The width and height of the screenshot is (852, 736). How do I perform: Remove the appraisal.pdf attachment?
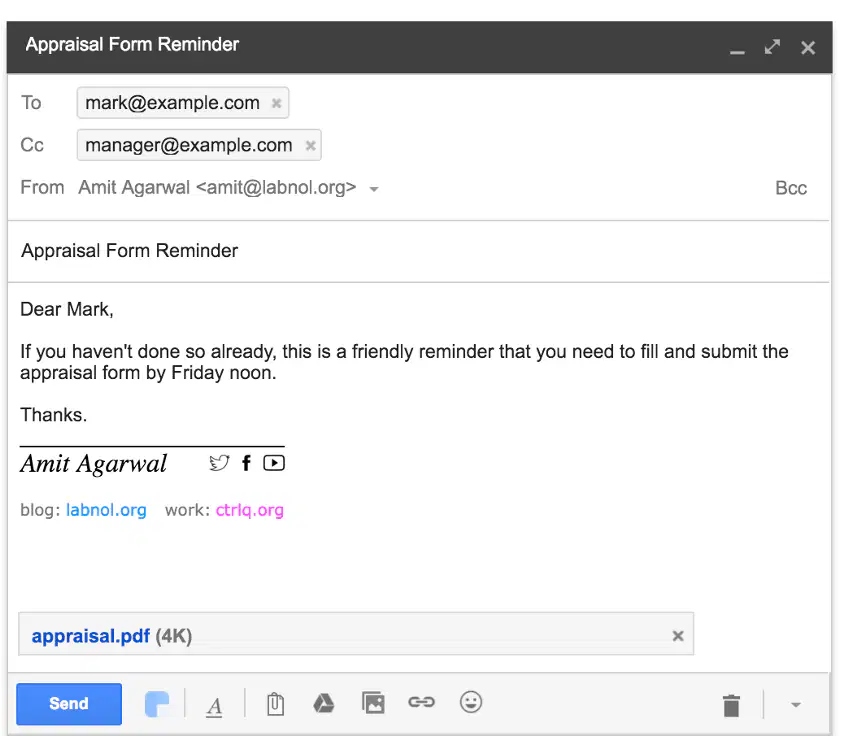pyautogui.click(x=678, y=636)
